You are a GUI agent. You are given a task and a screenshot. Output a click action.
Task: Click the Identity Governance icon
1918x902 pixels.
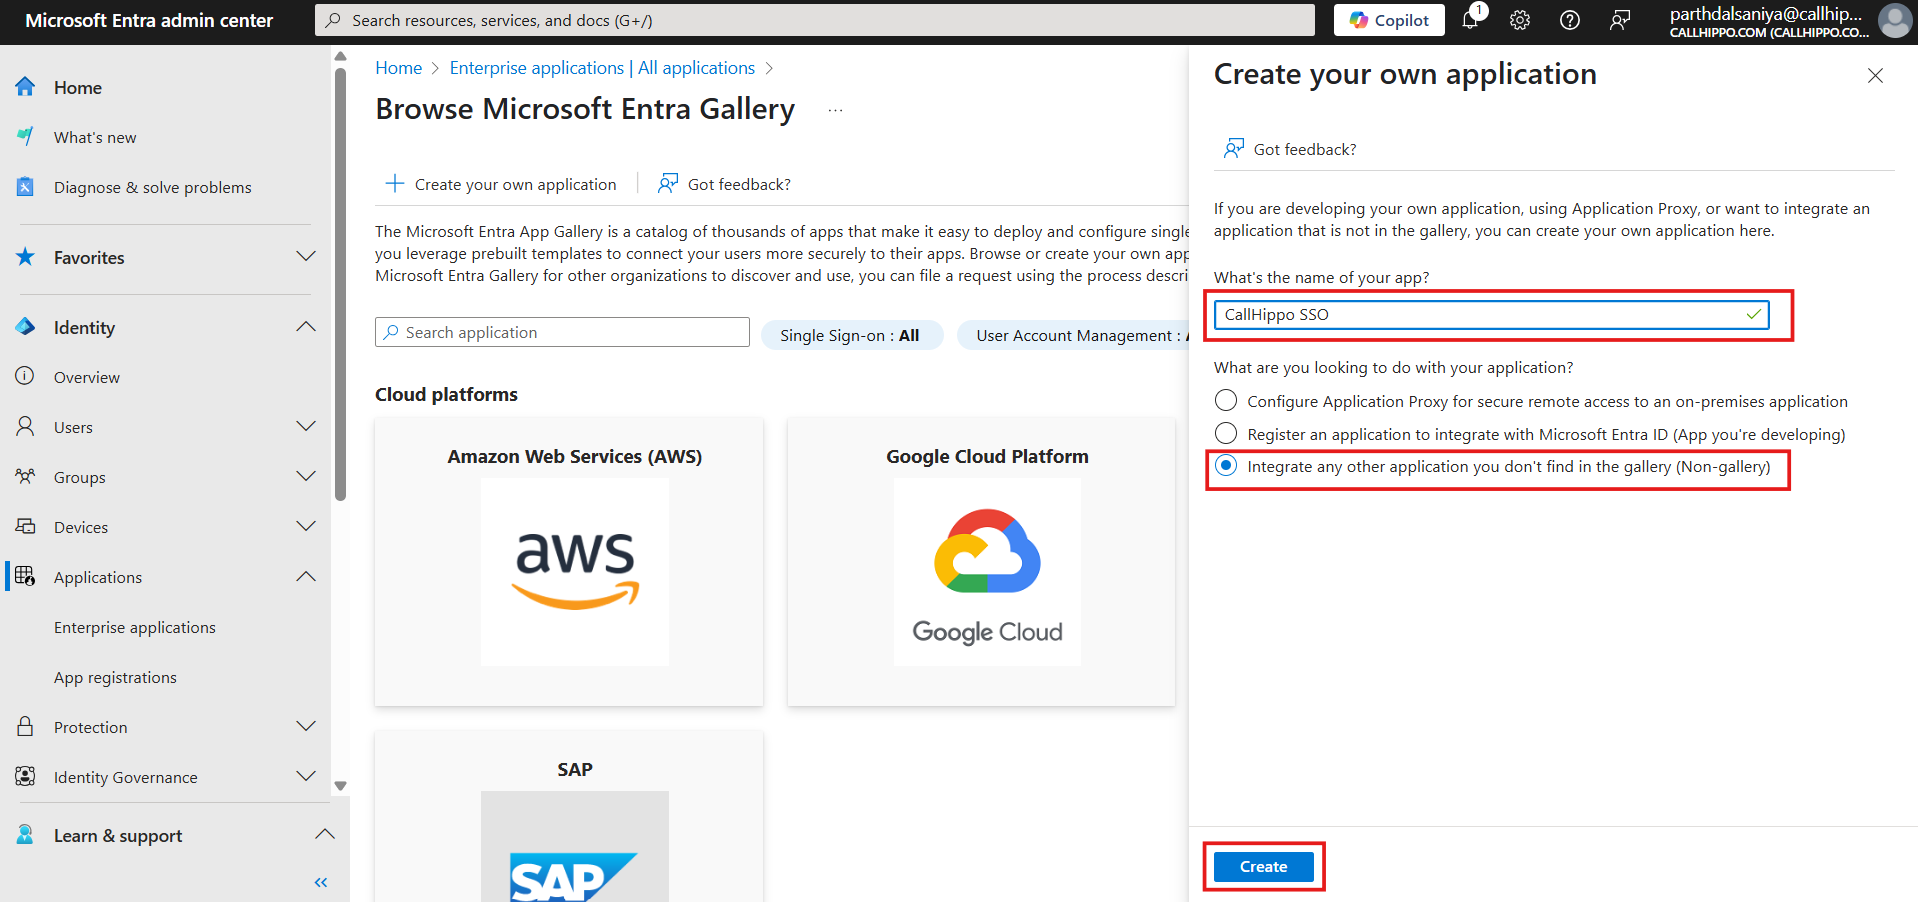[25, 777]
